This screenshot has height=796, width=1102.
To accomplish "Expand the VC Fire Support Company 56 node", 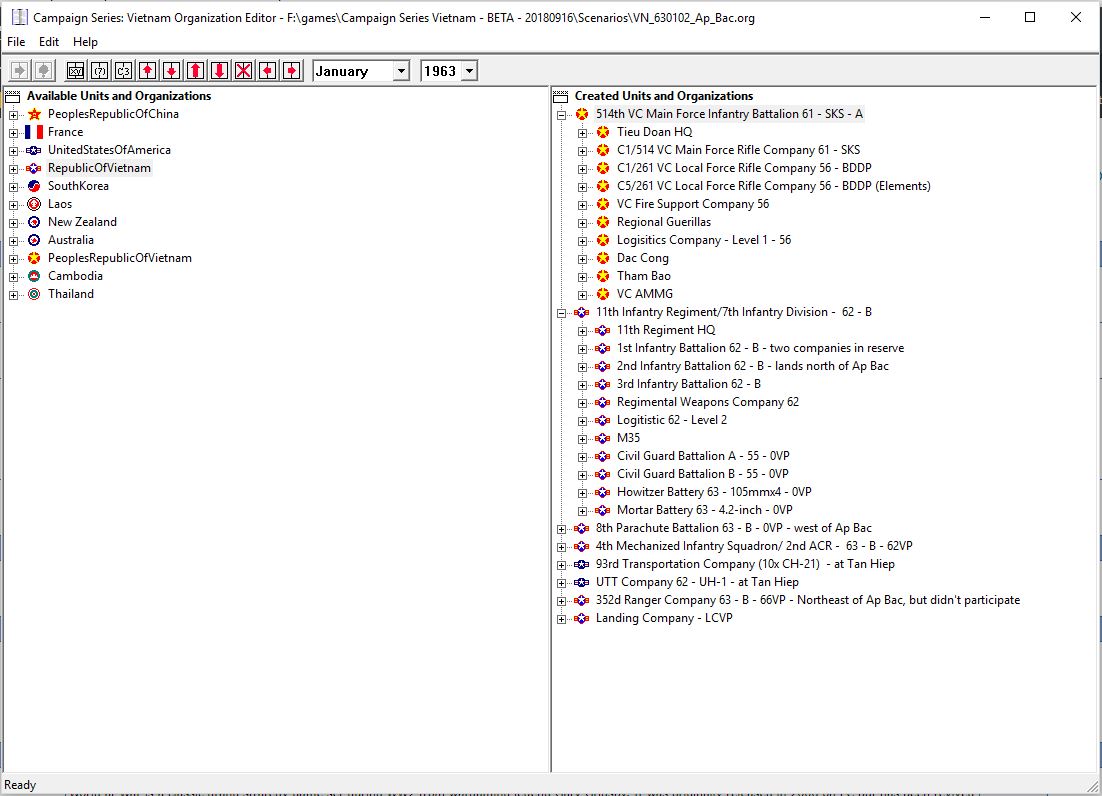I will click(x=583, y=204).
